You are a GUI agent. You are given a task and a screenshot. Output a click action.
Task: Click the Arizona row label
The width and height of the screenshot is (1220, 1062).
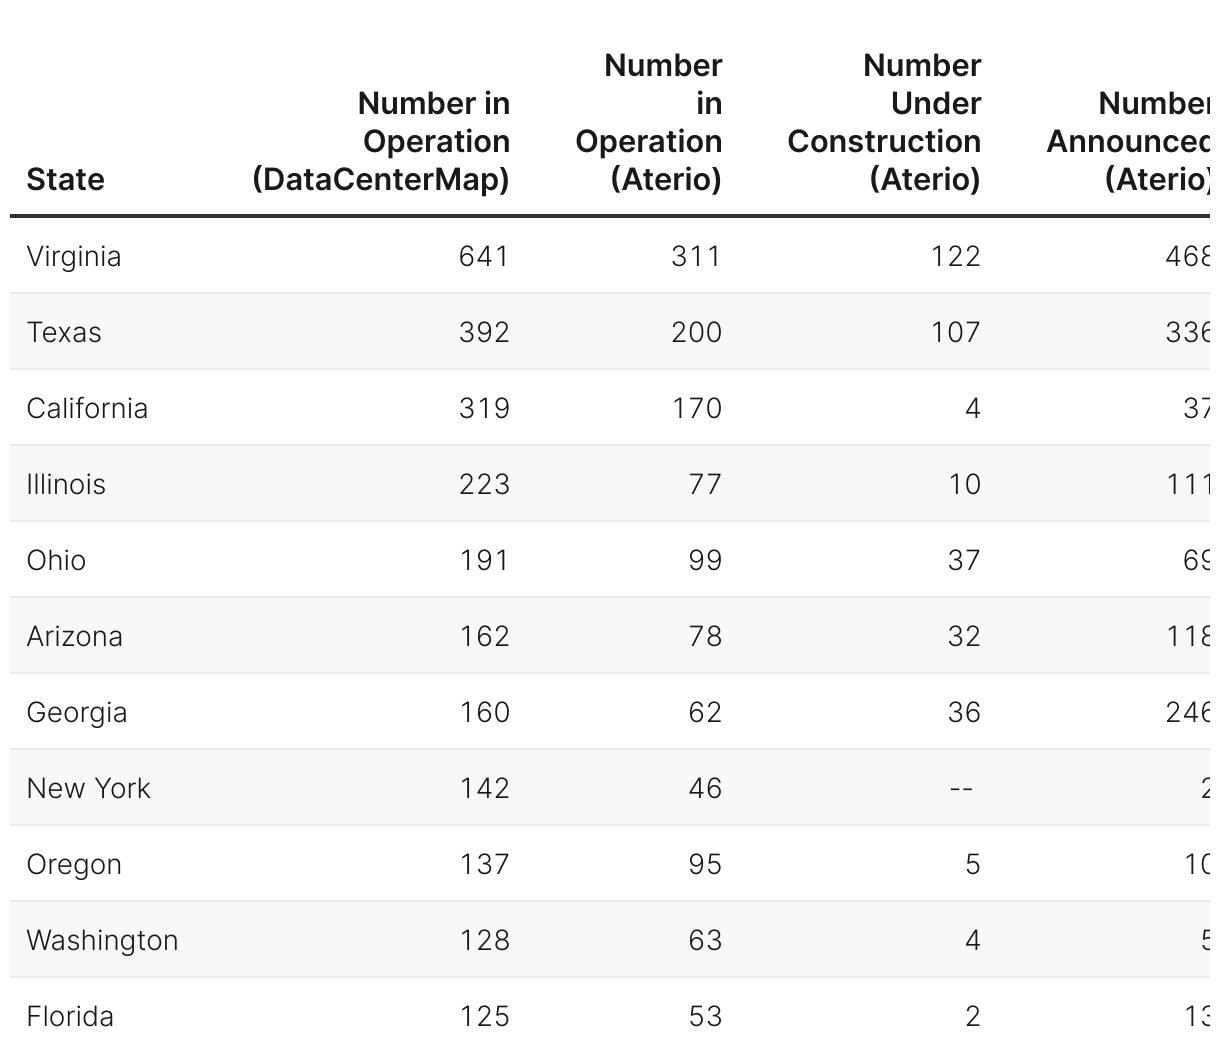coord(75,636)
